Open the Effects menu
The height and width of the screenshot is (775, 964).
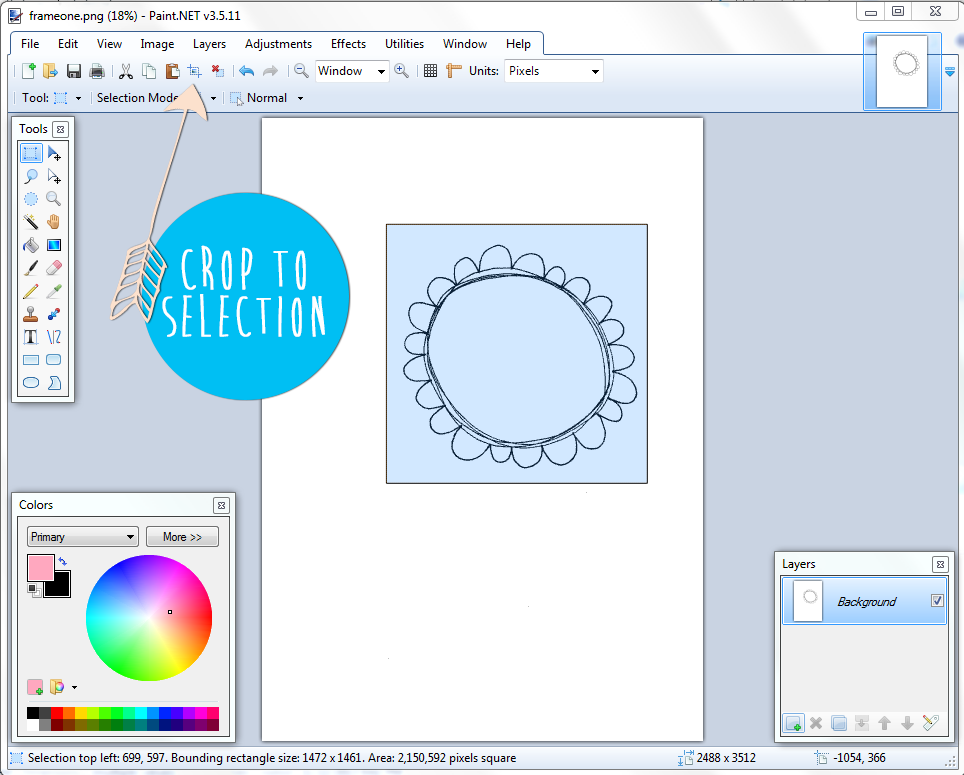click(x=348, y=44)
